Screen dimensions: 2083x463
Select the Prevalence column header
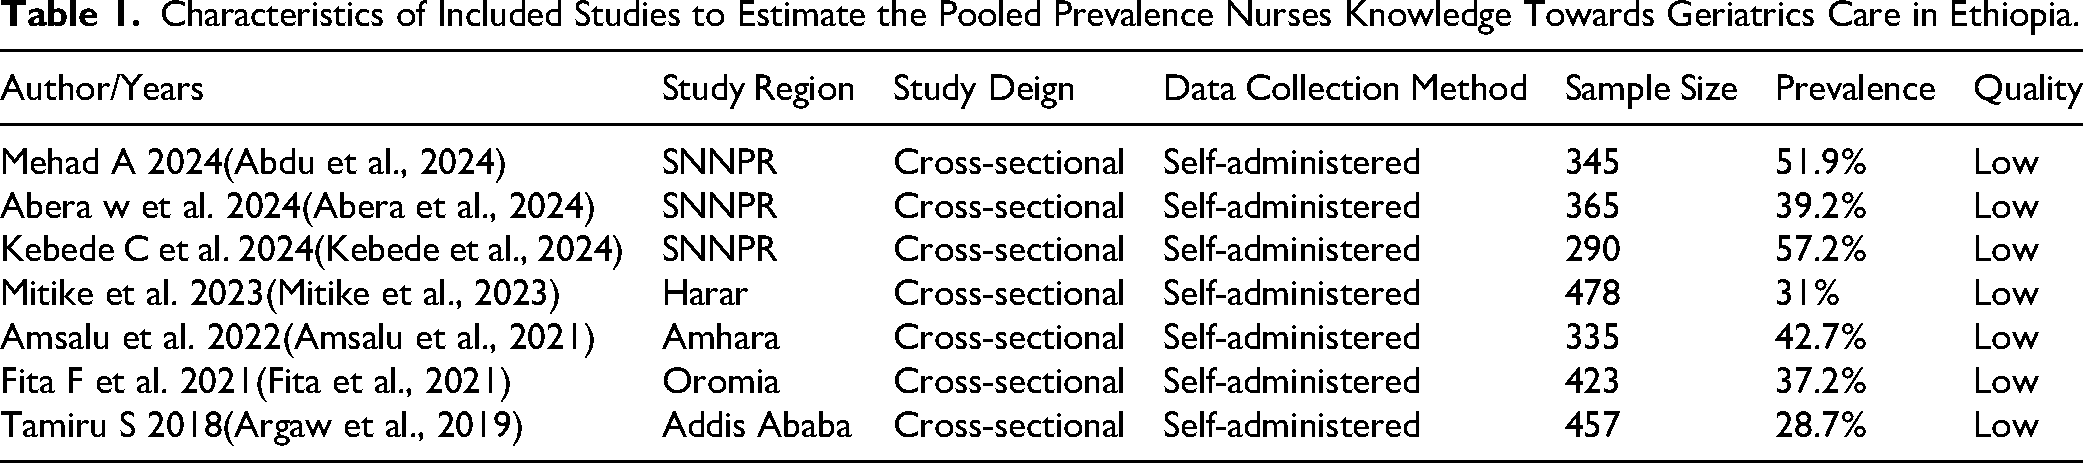[x=1855, y=89]
